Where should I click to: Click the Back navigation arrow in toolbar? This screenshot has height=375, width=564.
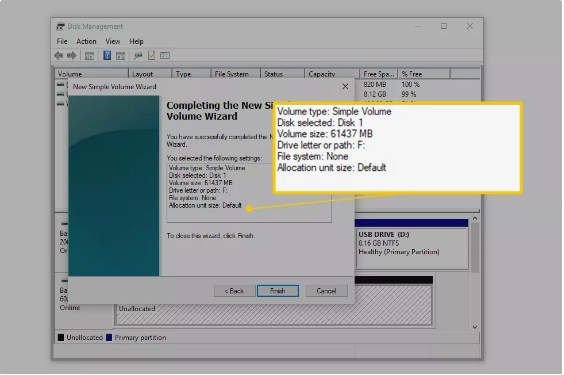click(x=59, y=55)
